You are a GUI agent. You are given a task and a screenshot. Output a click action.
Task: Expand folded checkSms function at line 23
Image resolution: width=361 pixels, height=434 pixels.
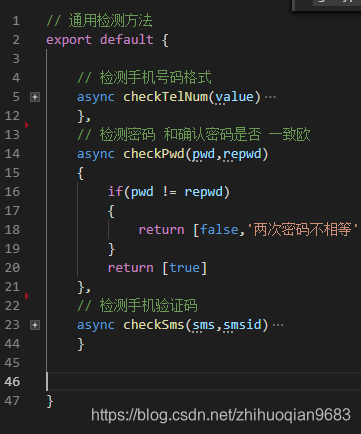(35, 325)
